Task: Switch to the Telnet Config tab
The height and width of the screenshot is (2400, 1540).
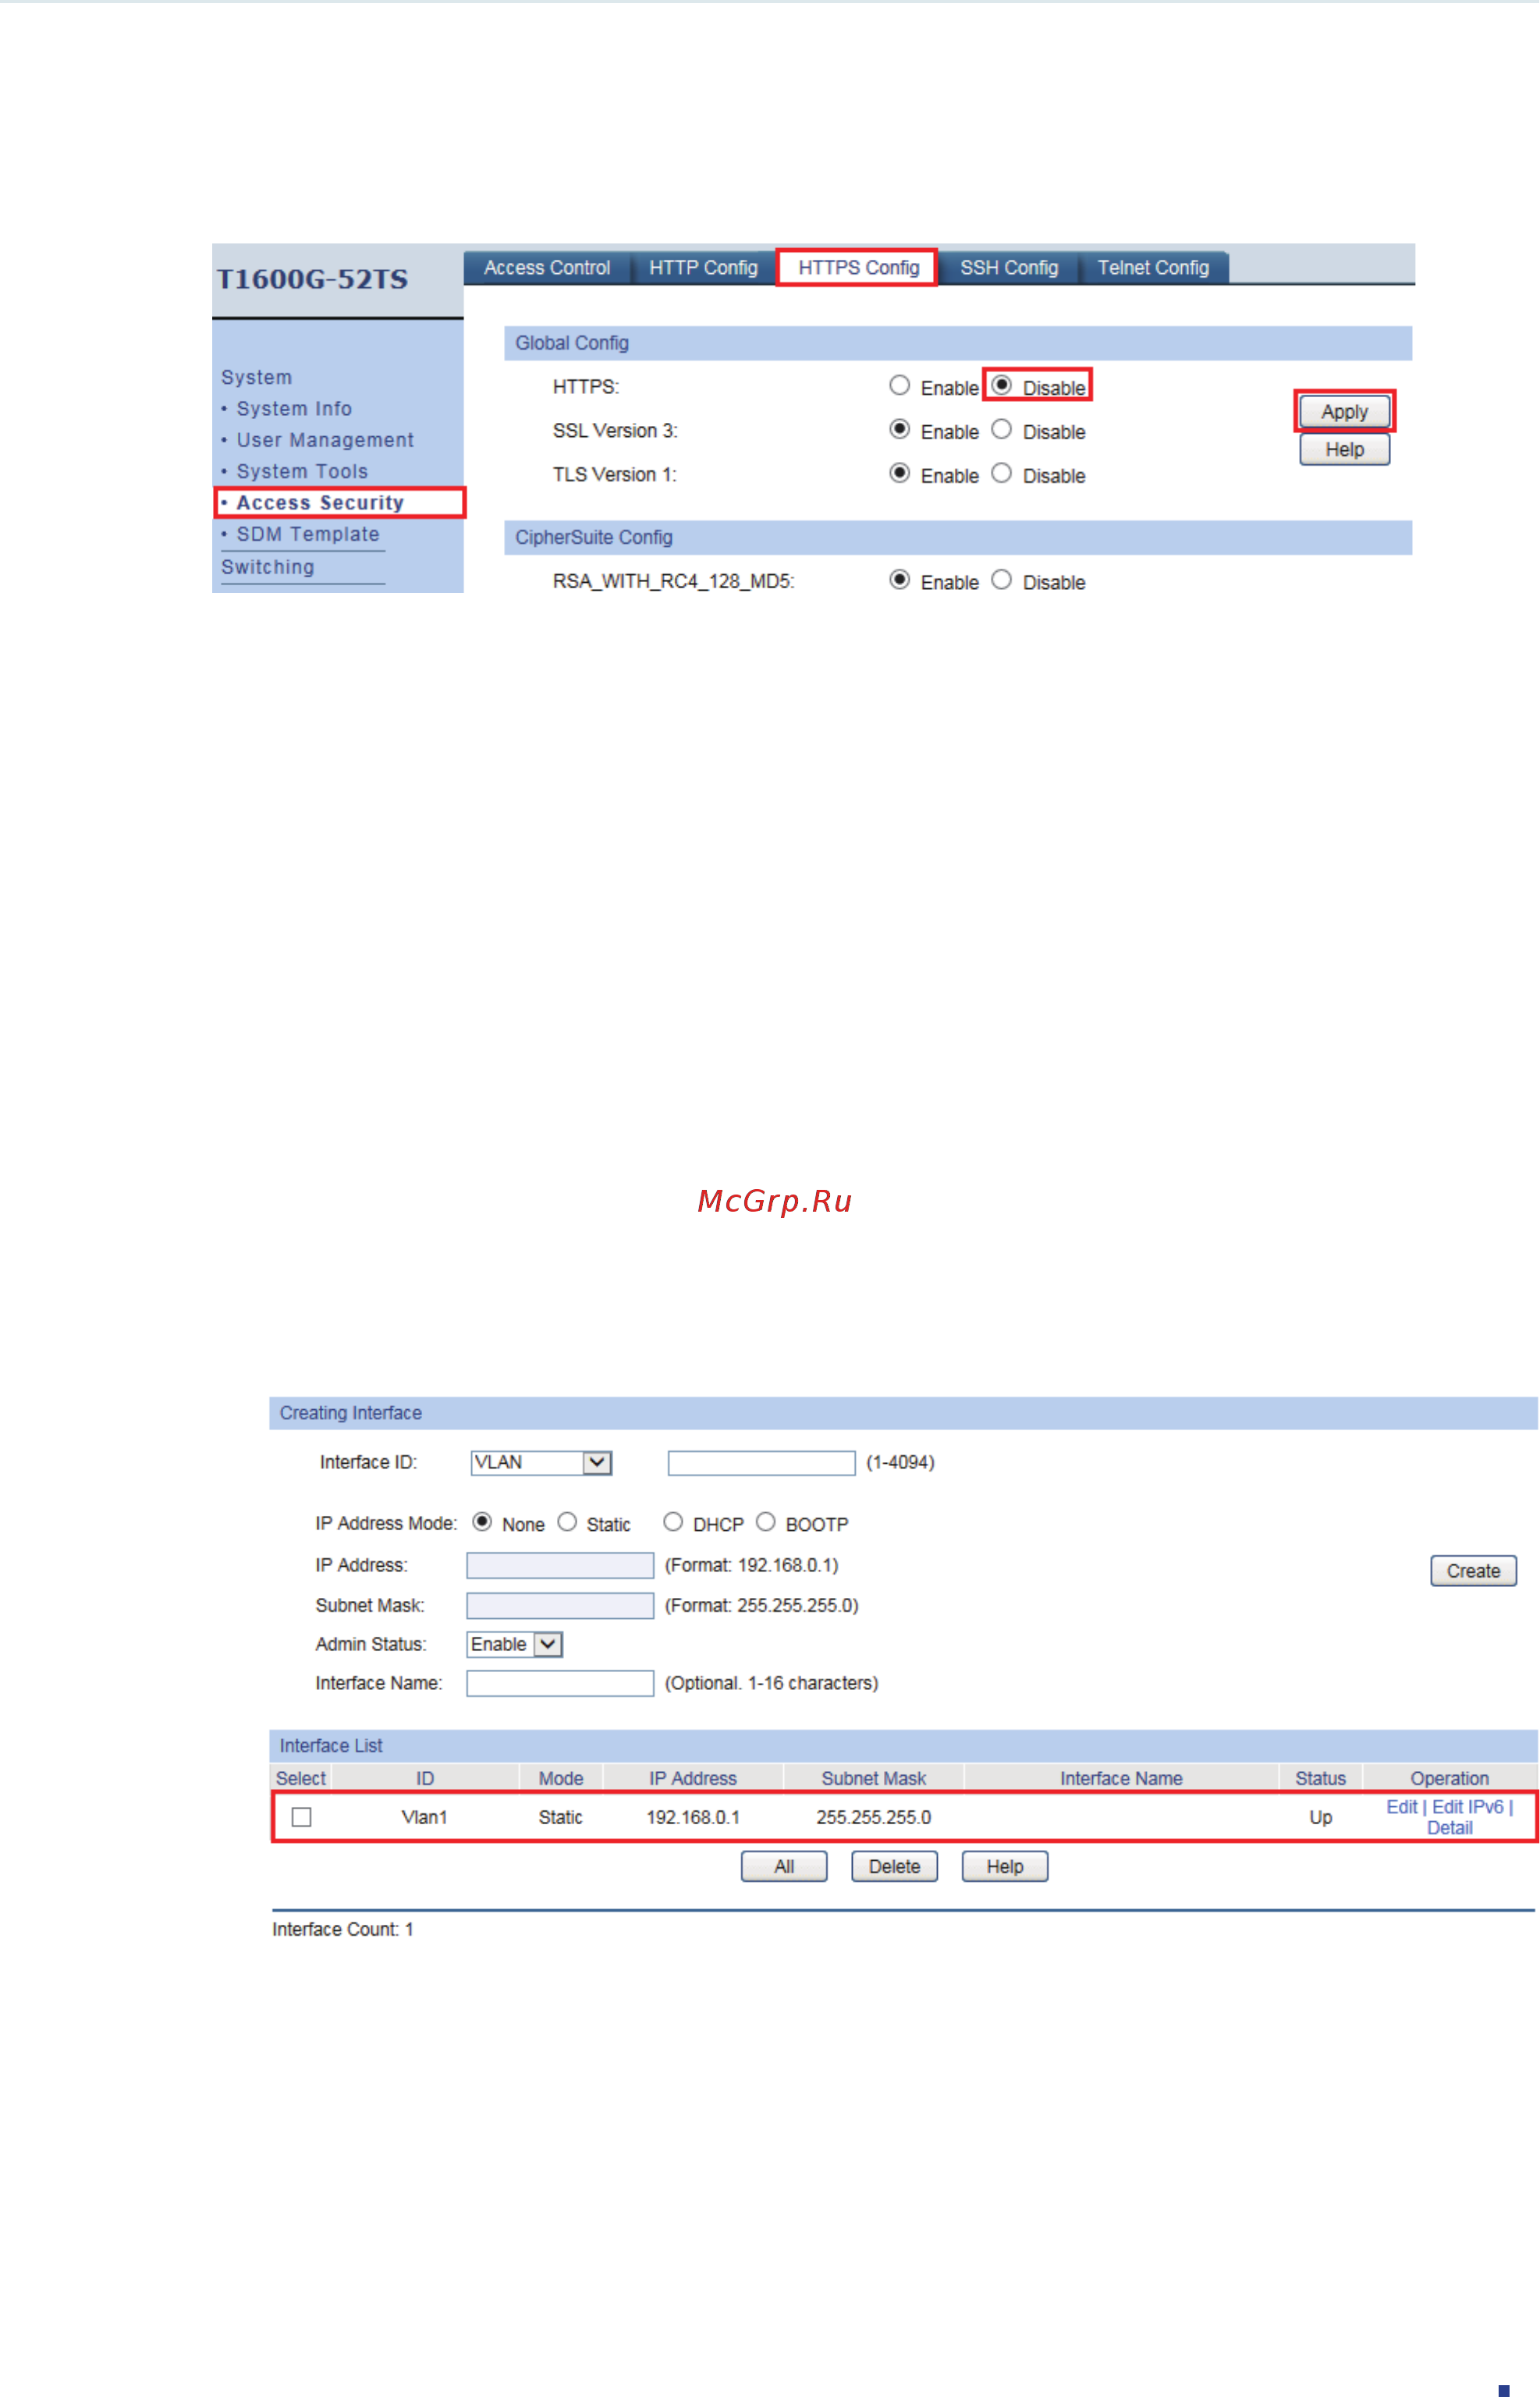Action: pos(1153,268)
